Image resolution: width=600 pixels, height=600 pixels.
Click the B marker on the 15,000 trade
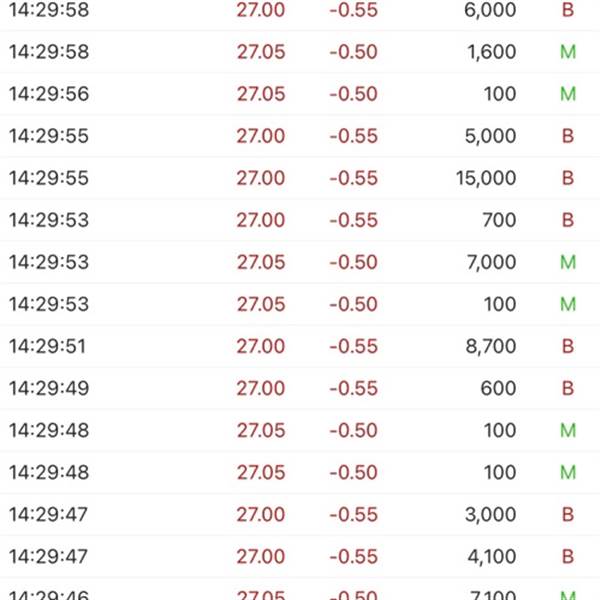tap(568, 178)
